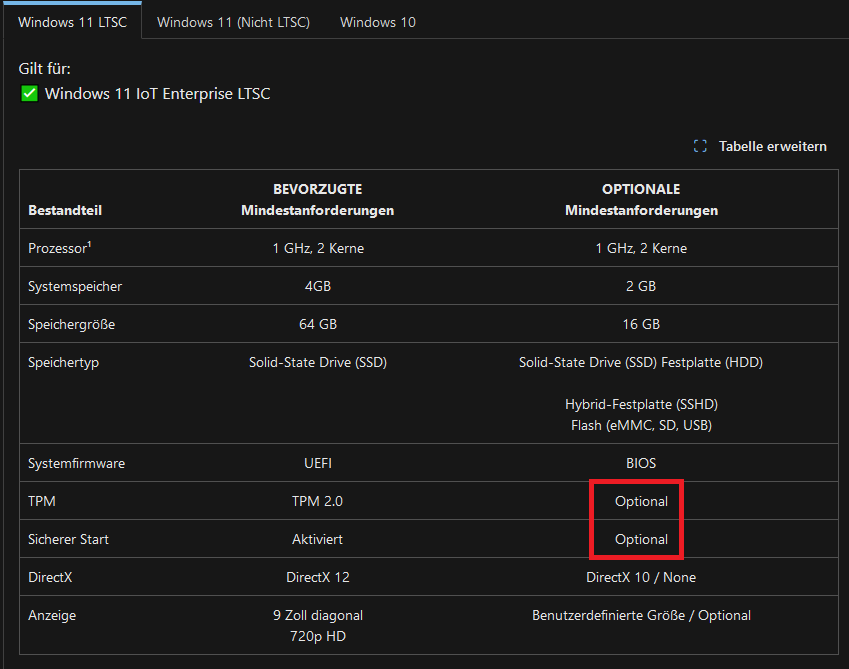Click the Systemfirmware row label
Viewport: 849px width, 669px height.
pos(76,463)
